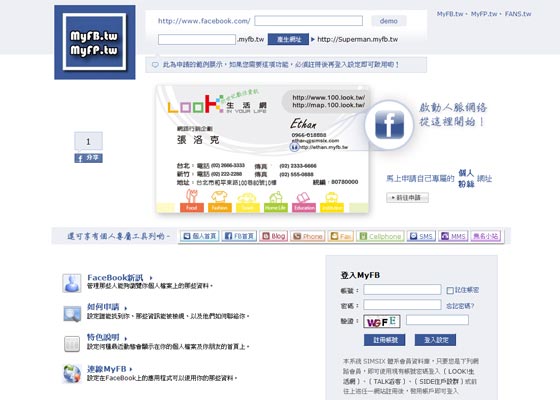Click the demo button
Screen dimensions: 560x400
pyautogui.click(x=389, y=21)
